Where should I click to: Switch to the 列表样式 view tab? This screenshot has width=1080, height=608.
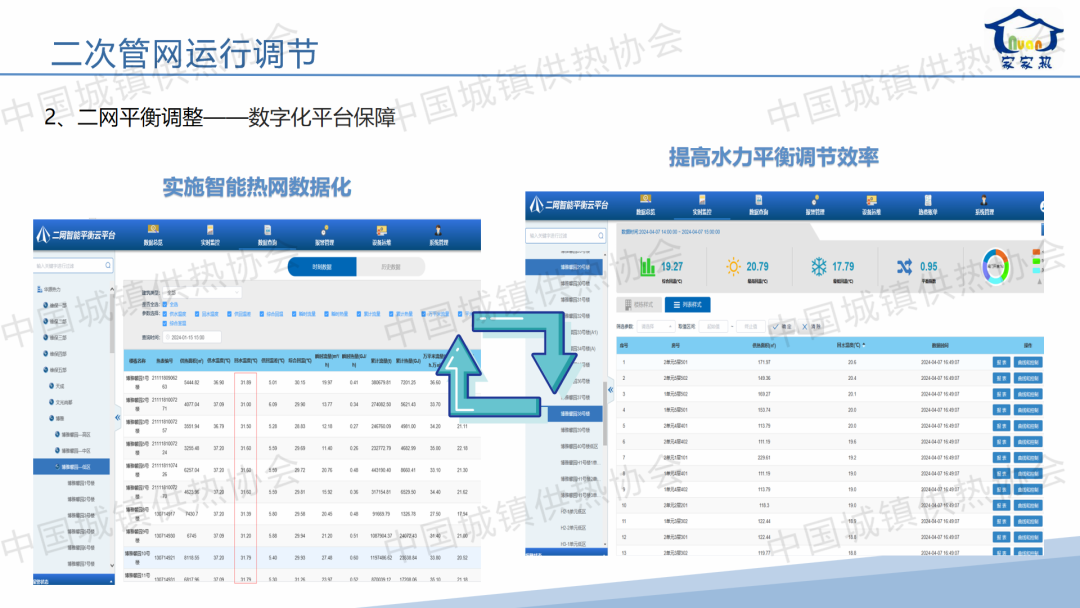point(688,304)
